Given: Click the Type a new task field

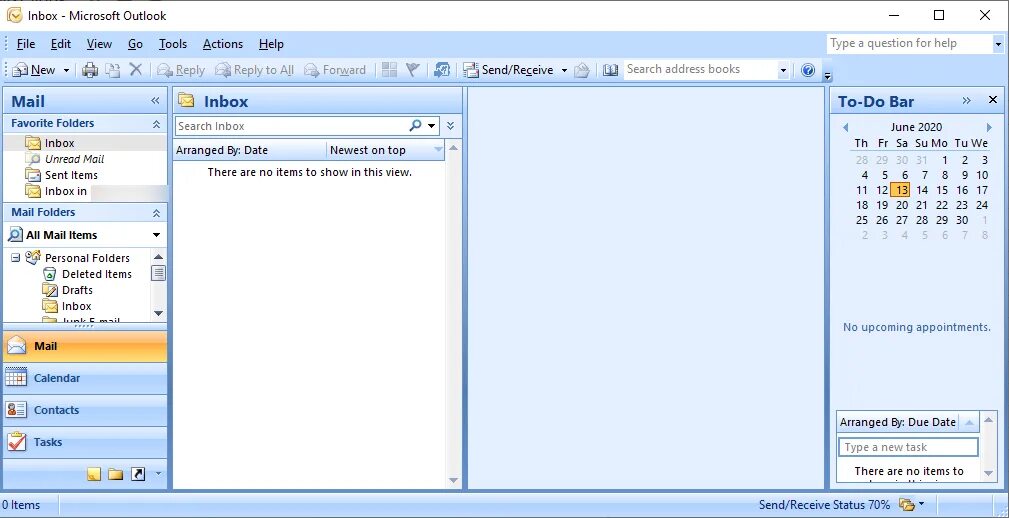Looking at the screenshot, I should (x=909, y=447).
